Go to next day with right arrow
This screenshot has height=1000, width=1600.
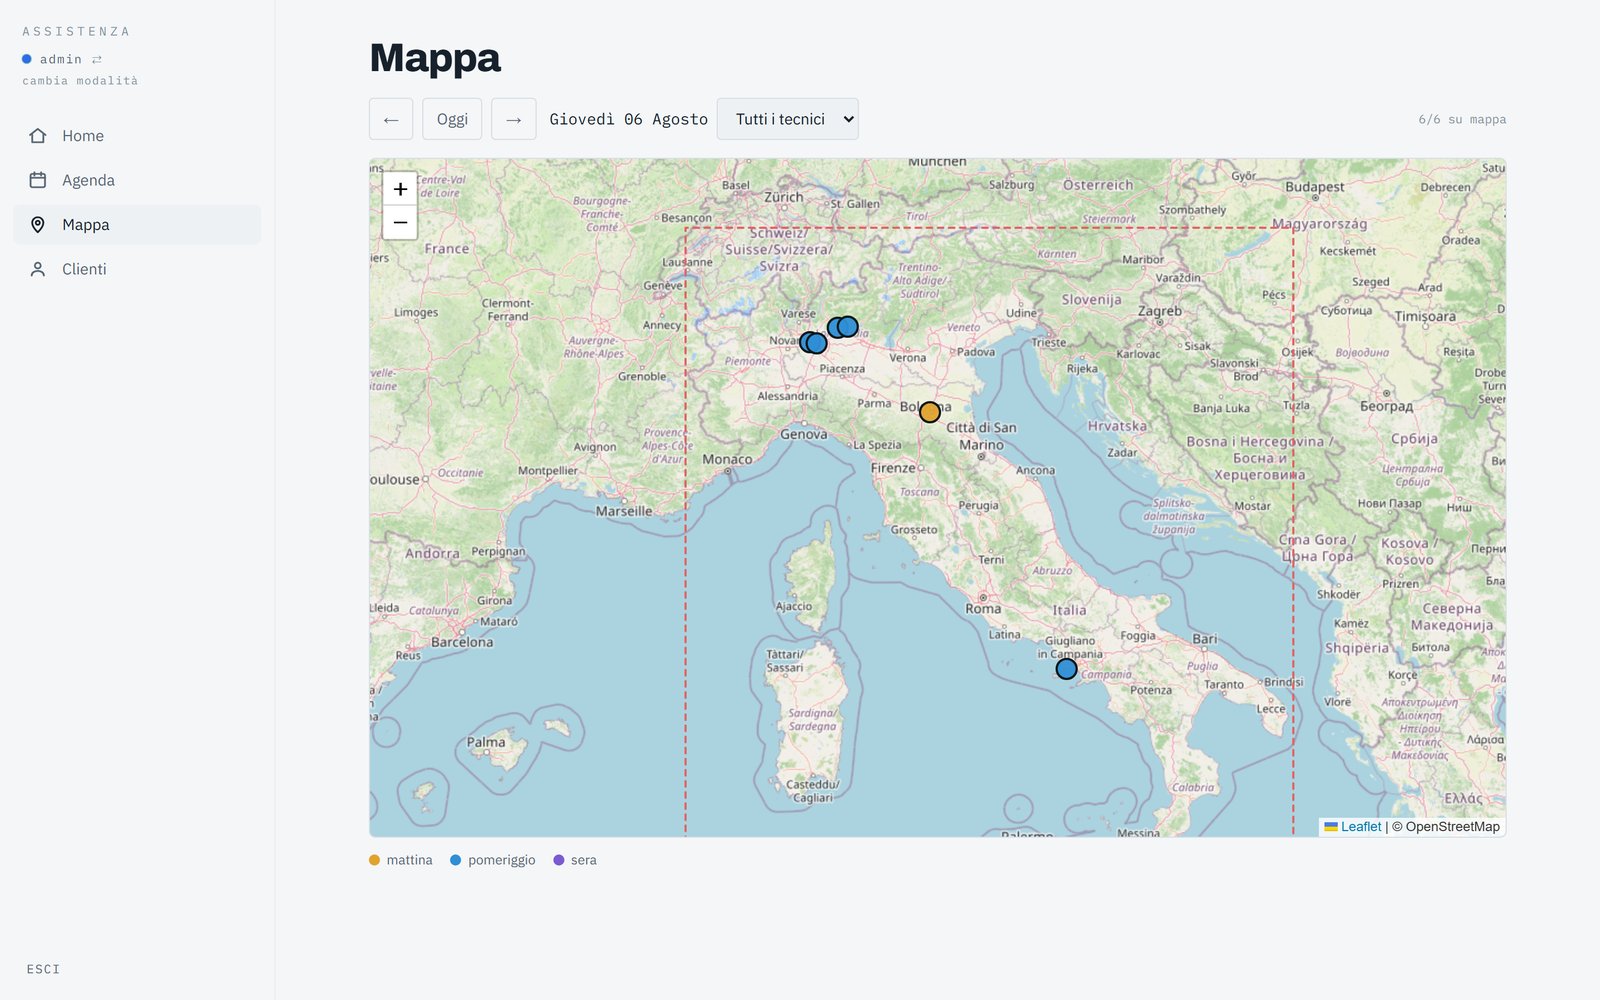click(x=514, y=119)
